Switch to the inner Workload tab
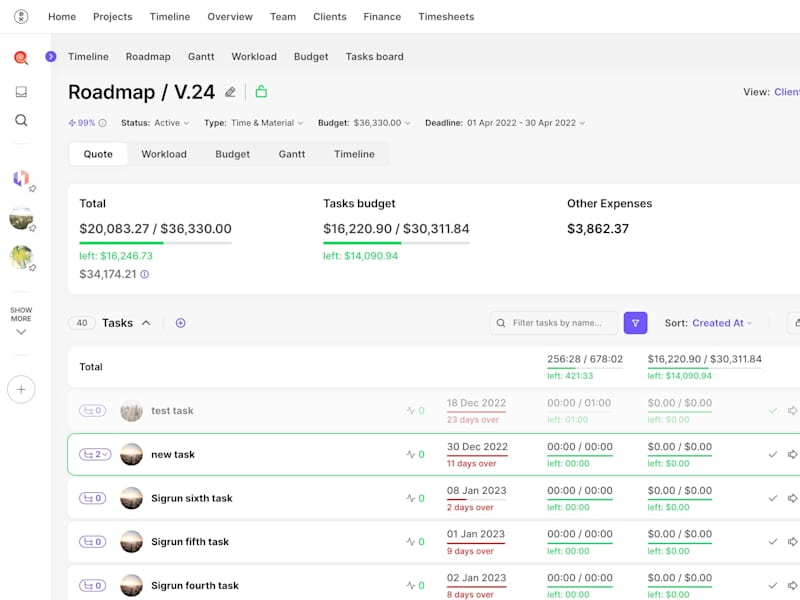Viewport: 800px width, 600px height. pos(164,154)
